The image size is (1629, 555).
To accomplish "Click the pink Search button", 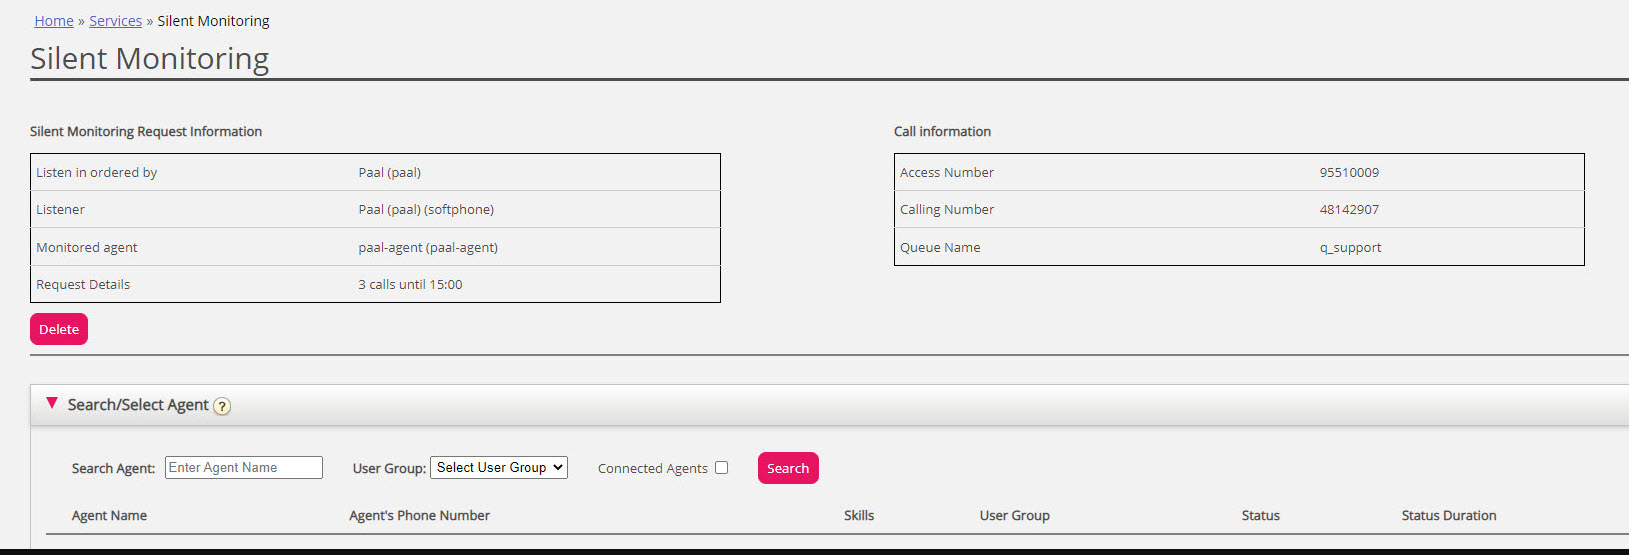I will click(787, 468).
